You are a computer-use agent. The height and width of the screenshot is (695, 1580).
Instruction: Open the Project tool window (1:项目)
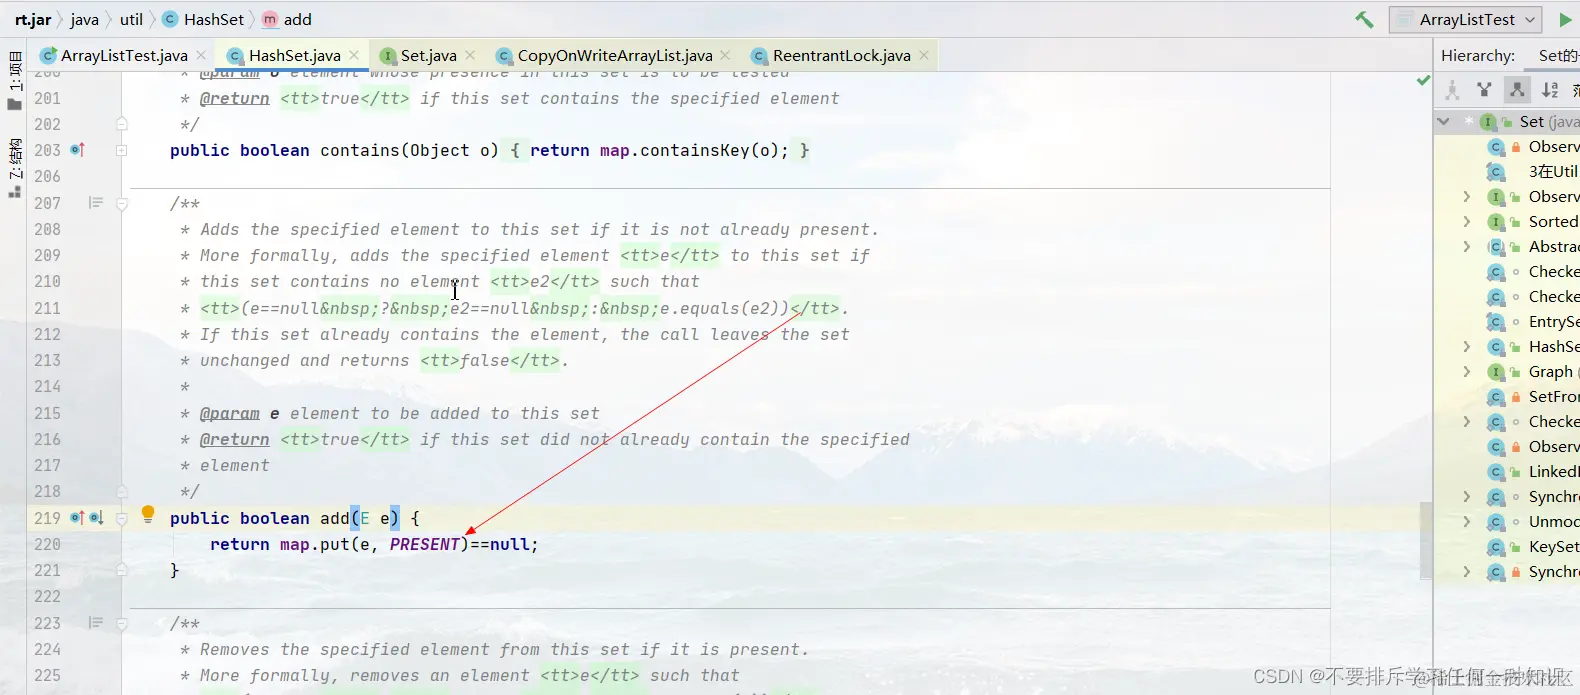[15, 80]
